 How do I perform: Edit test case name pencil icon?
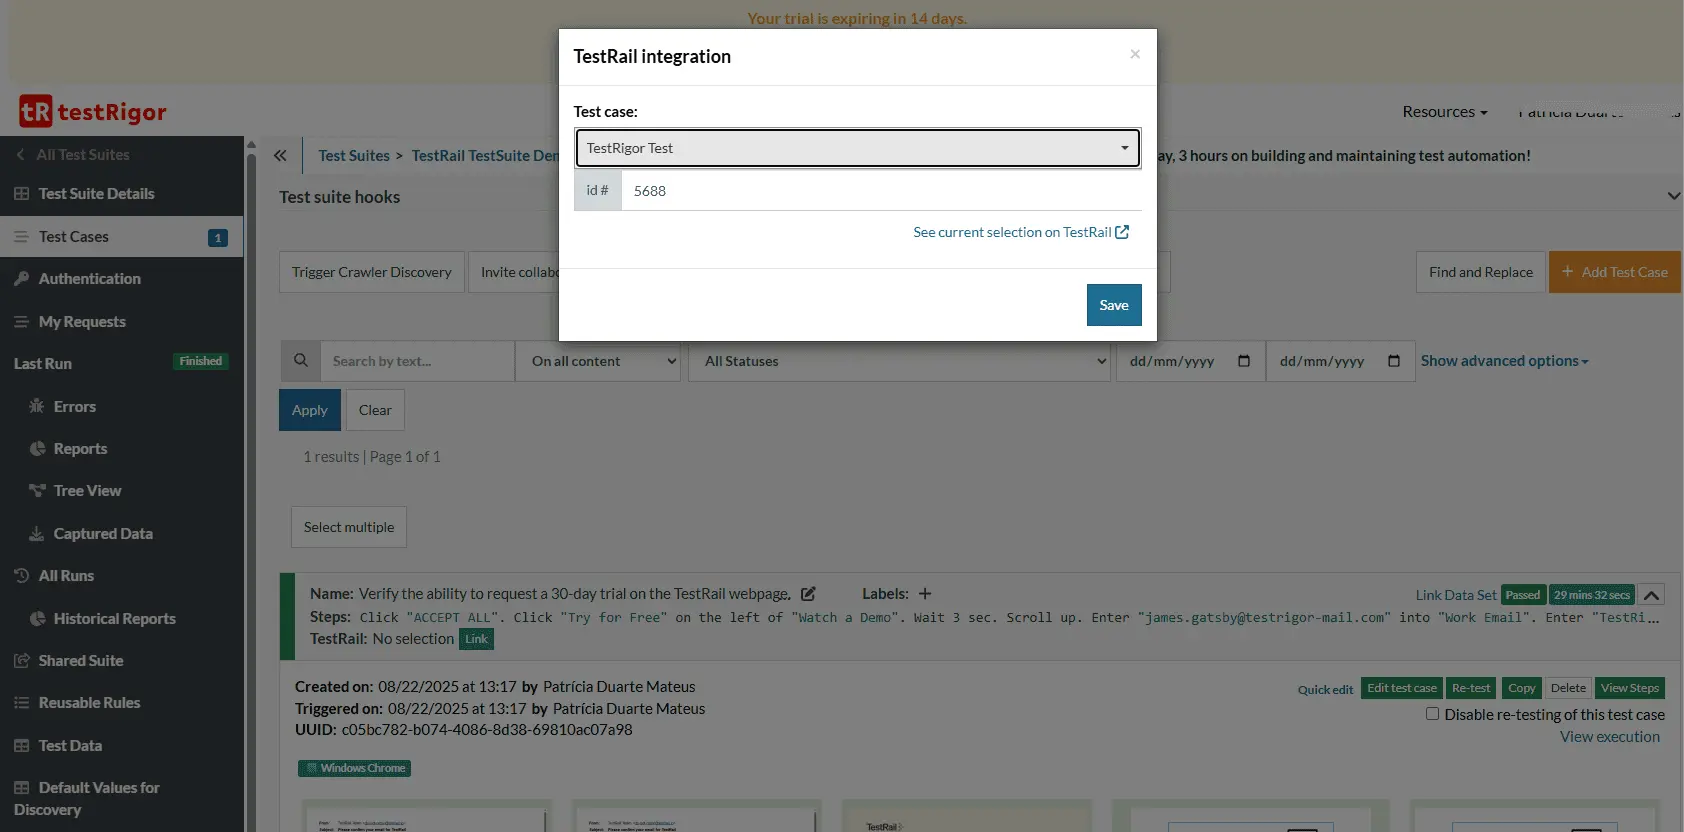(x=808, y=594)
